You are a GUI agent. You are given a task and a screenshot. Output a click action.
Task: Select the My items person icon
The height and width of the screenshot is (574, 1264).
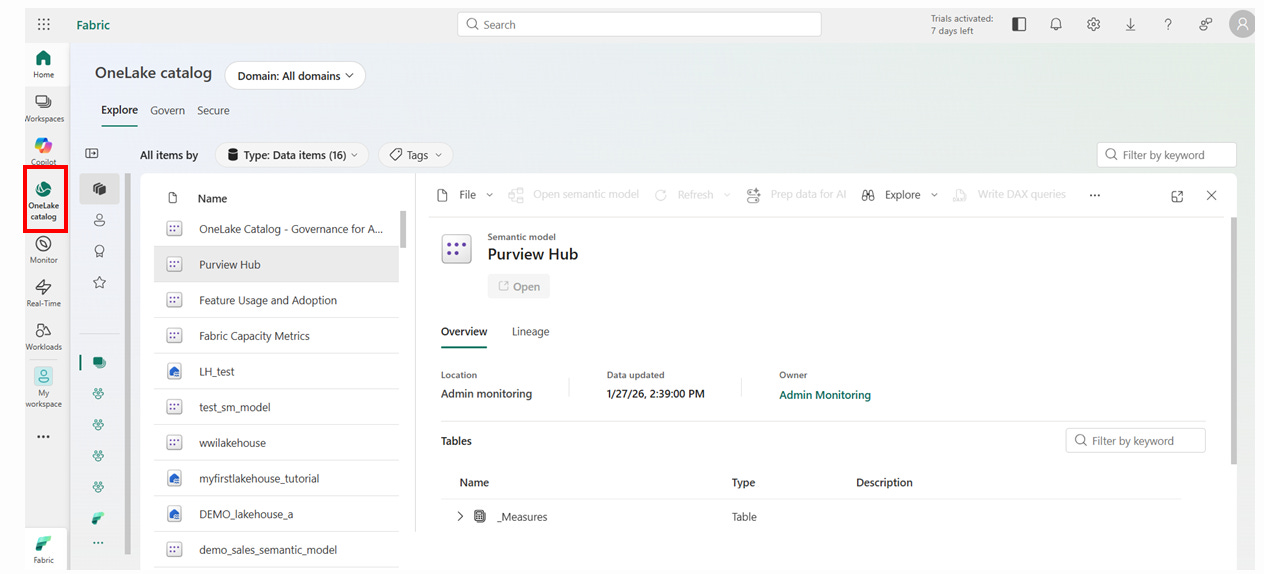click(99, 220)
